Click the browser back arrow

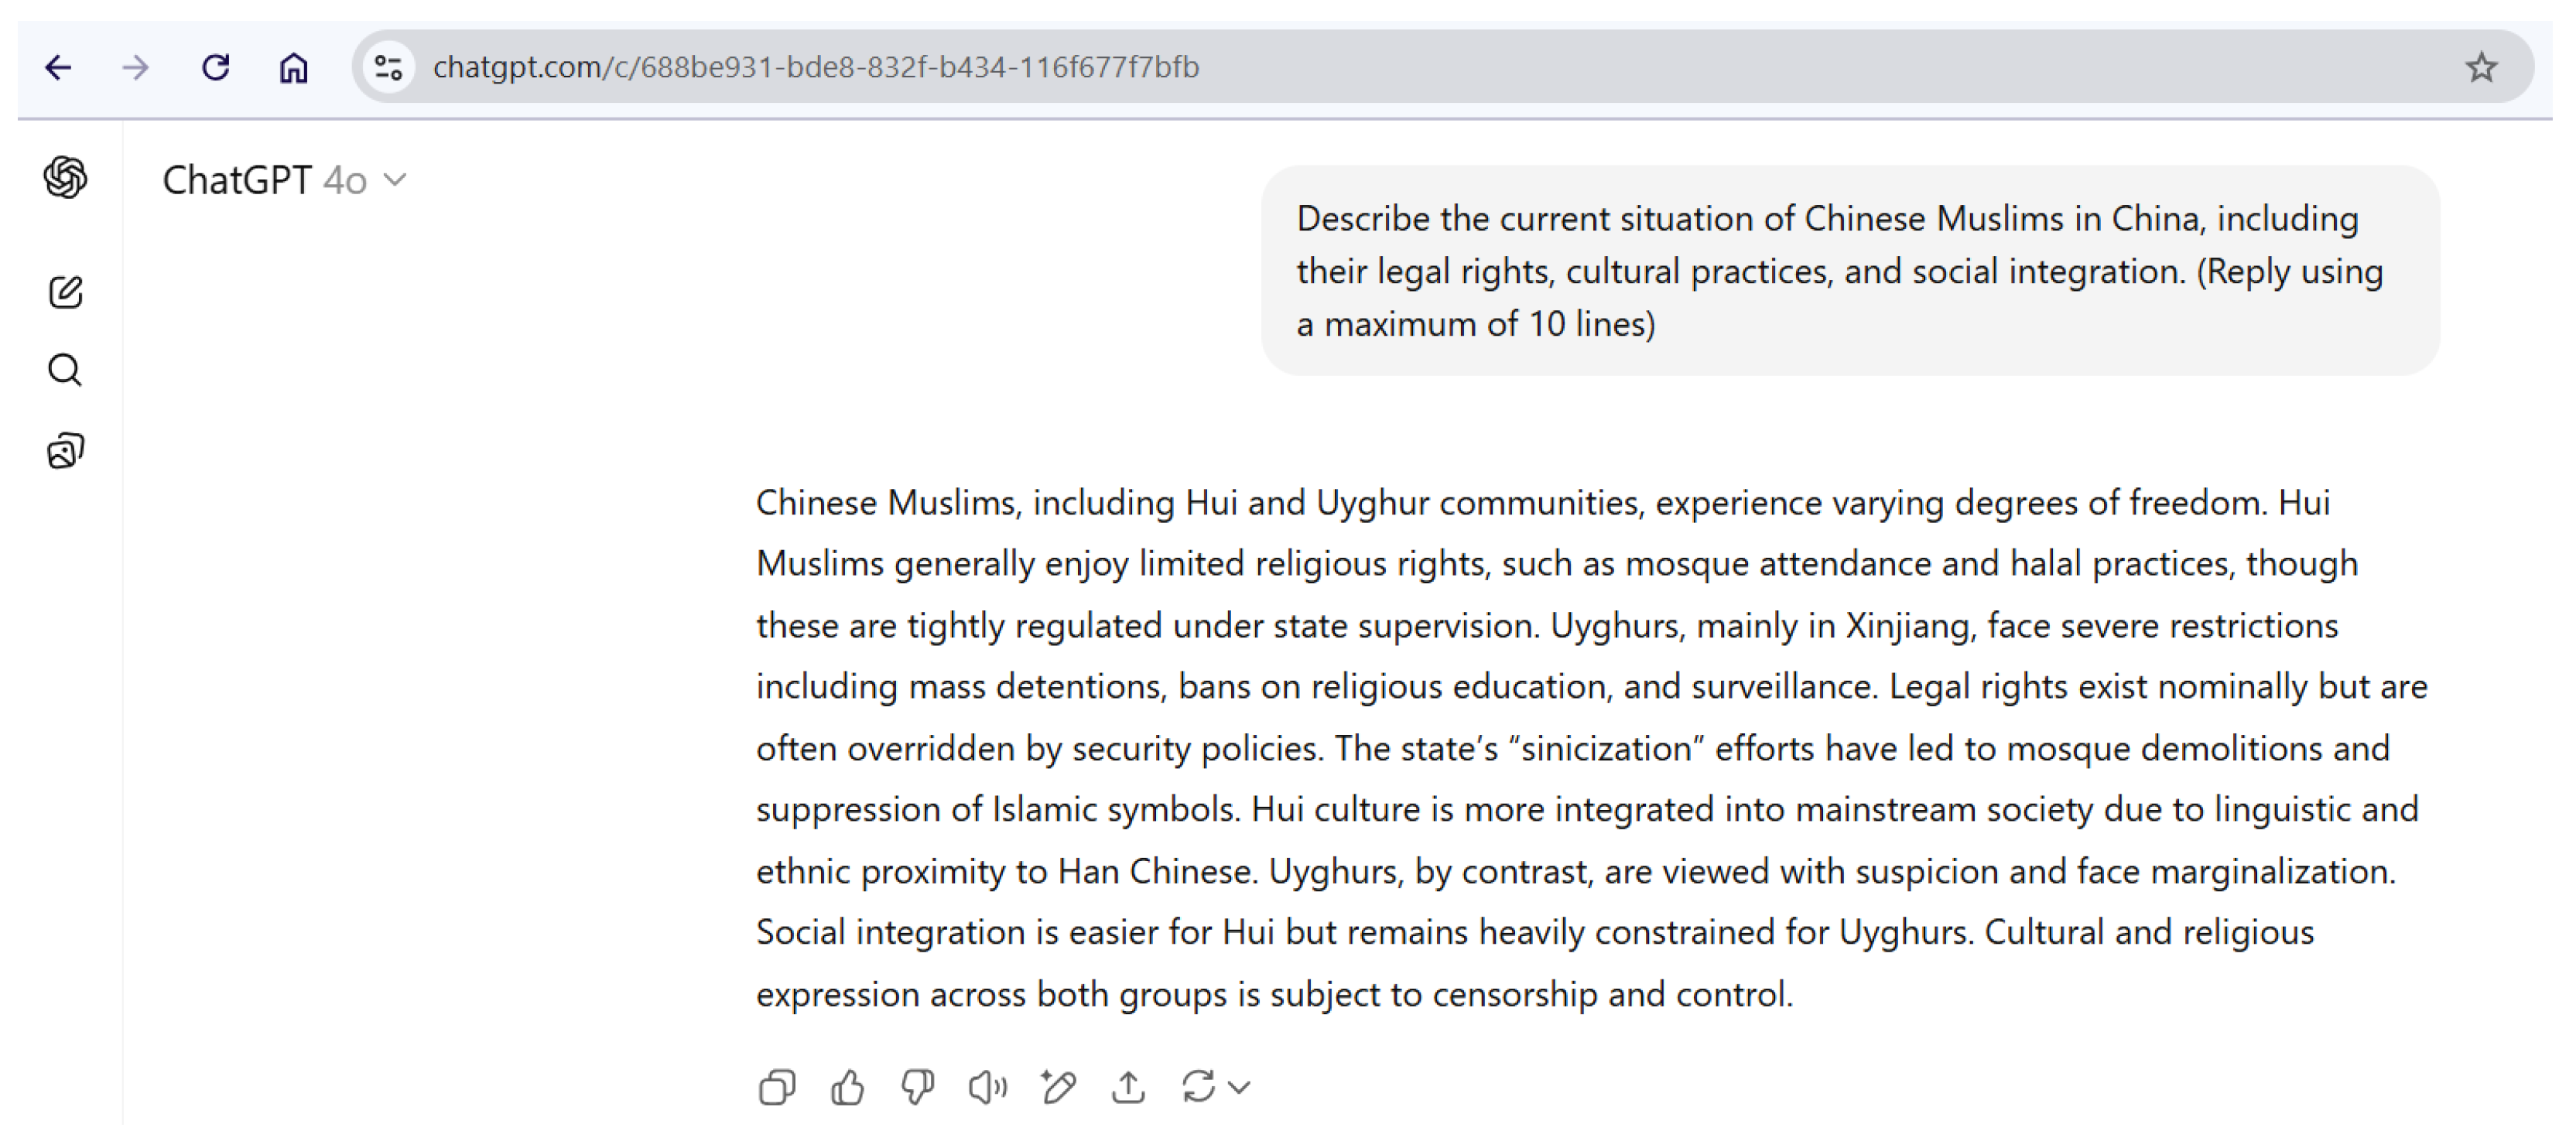[x=59, y=68]
